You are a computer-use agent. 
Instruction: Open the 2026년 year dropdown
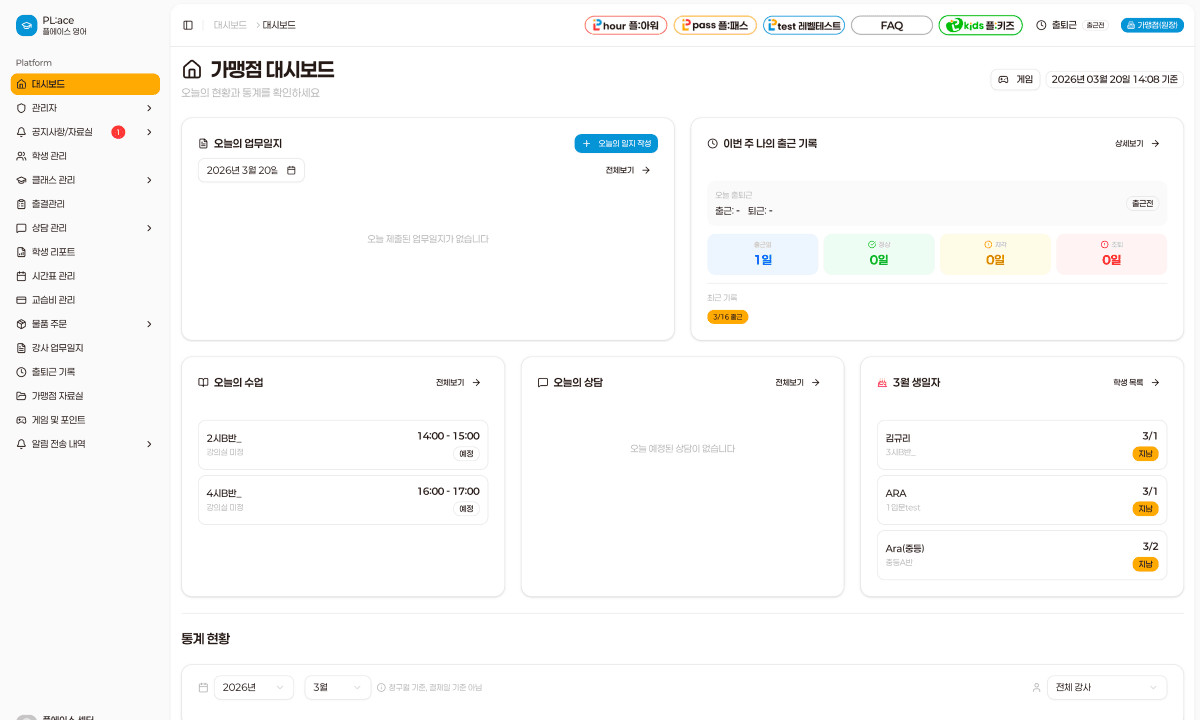click(253, 687)
